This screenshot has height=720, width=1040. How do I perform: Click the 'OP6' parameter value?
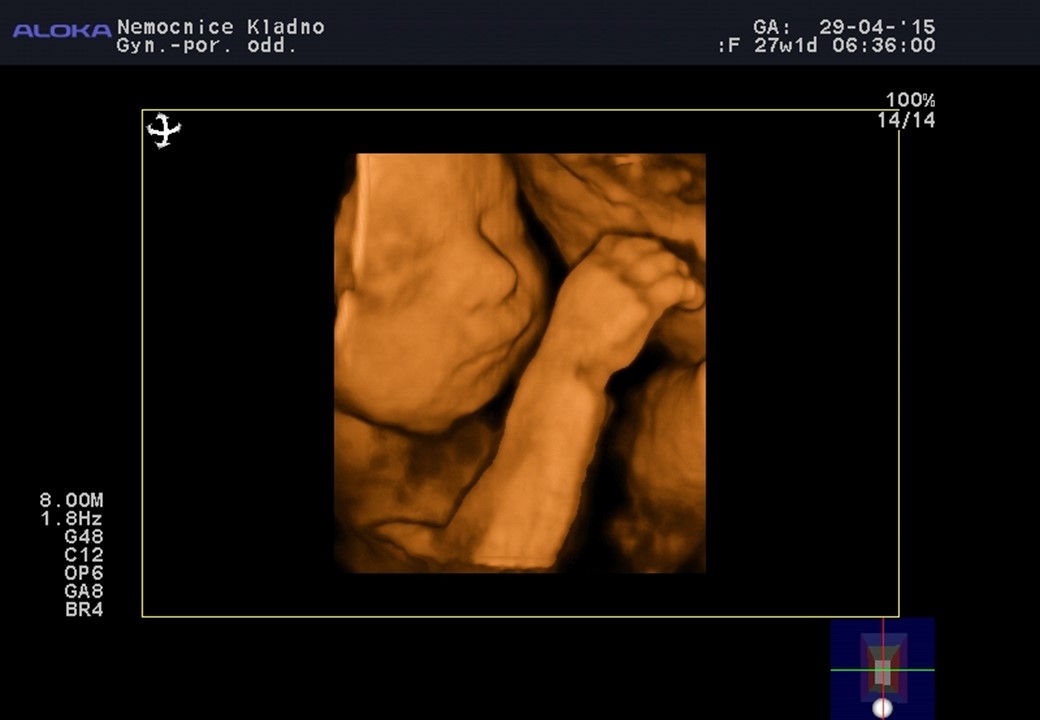84,573
